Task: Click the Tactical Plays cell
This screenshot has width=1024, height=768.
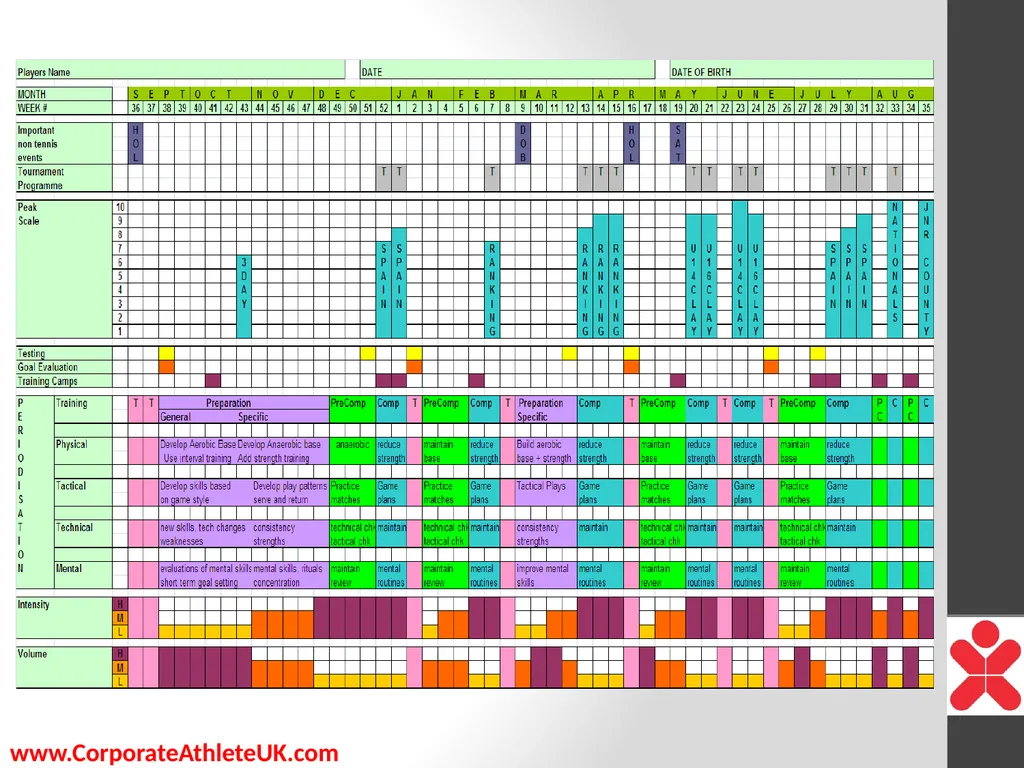Action: tap(546, 492)
